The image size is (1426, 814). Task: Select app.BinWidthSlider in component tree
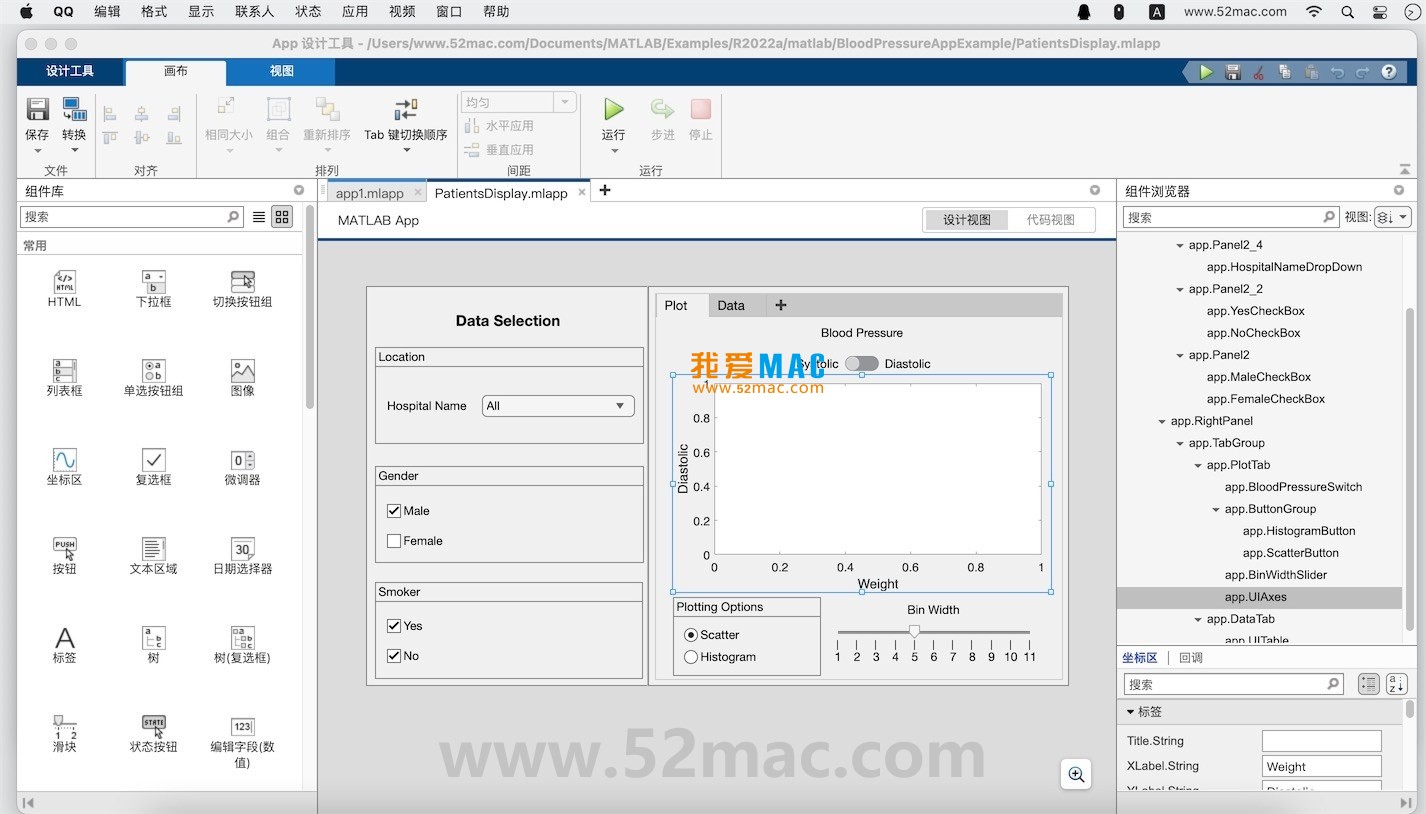pyautogui.click(x=1276, y=575)
